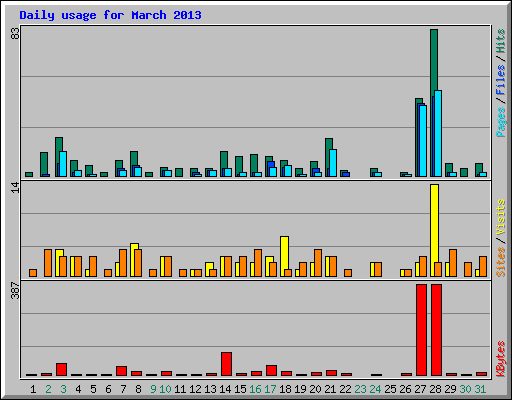Select the day '18' label on the x-axis

pyautogui.click(x=285, y=389)
